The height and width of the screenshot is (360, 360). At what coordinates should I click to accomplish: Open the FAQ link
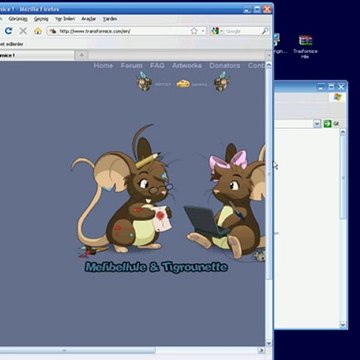pyautogui.click(x=157, y=66)
